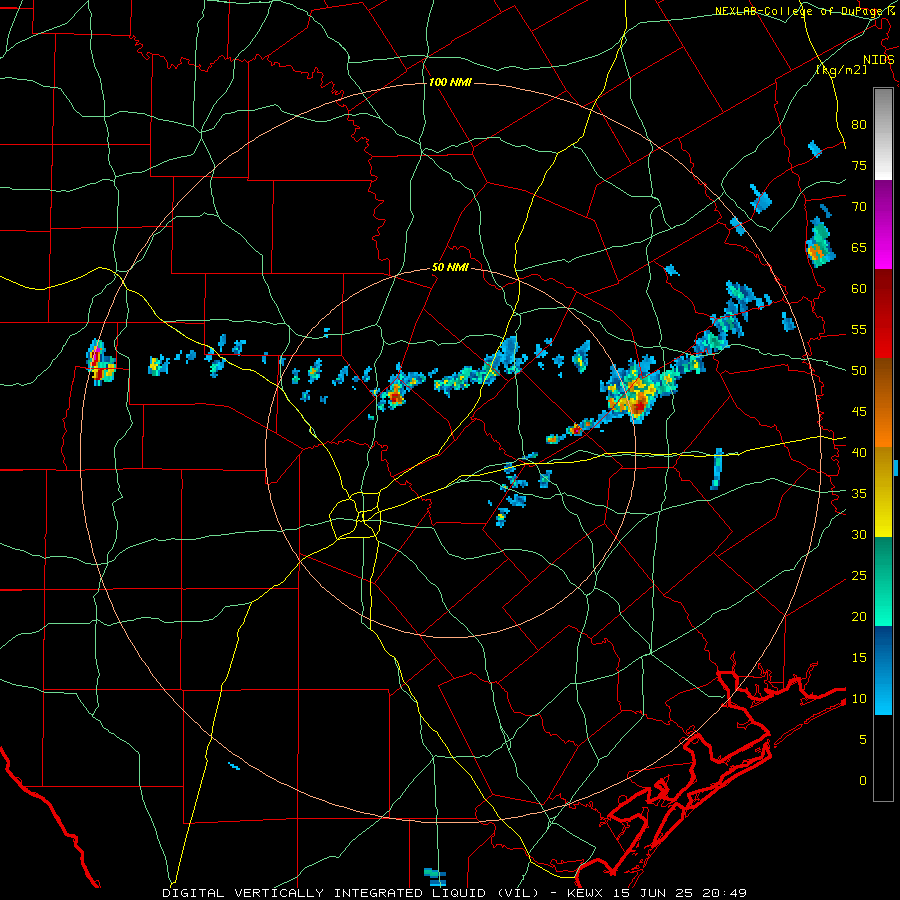Click the 10 value on the color scale
Image resolution: width=900 pixels, height=900 pixels.
(x=859, y=699)
